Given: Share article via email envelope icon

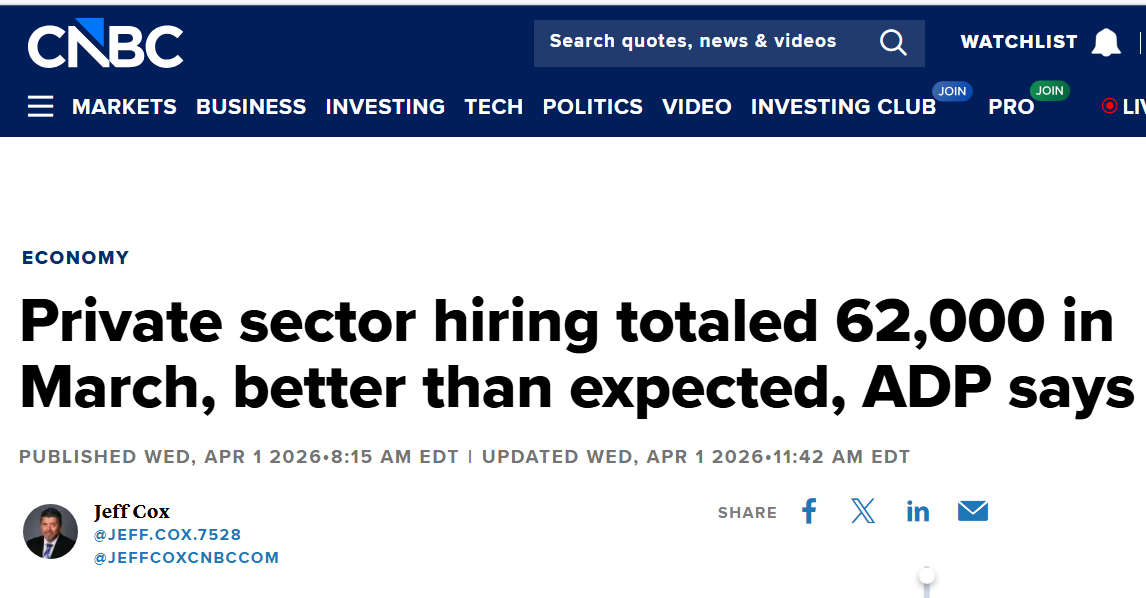Looking at the screenshot, I should click(972, 512).
